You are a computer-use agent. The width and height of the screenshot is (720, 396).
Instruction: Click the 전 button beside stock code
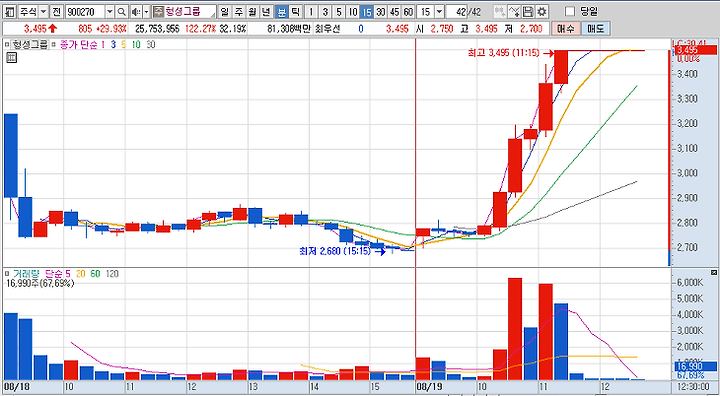pyautogui.click(x=56, y=11)
